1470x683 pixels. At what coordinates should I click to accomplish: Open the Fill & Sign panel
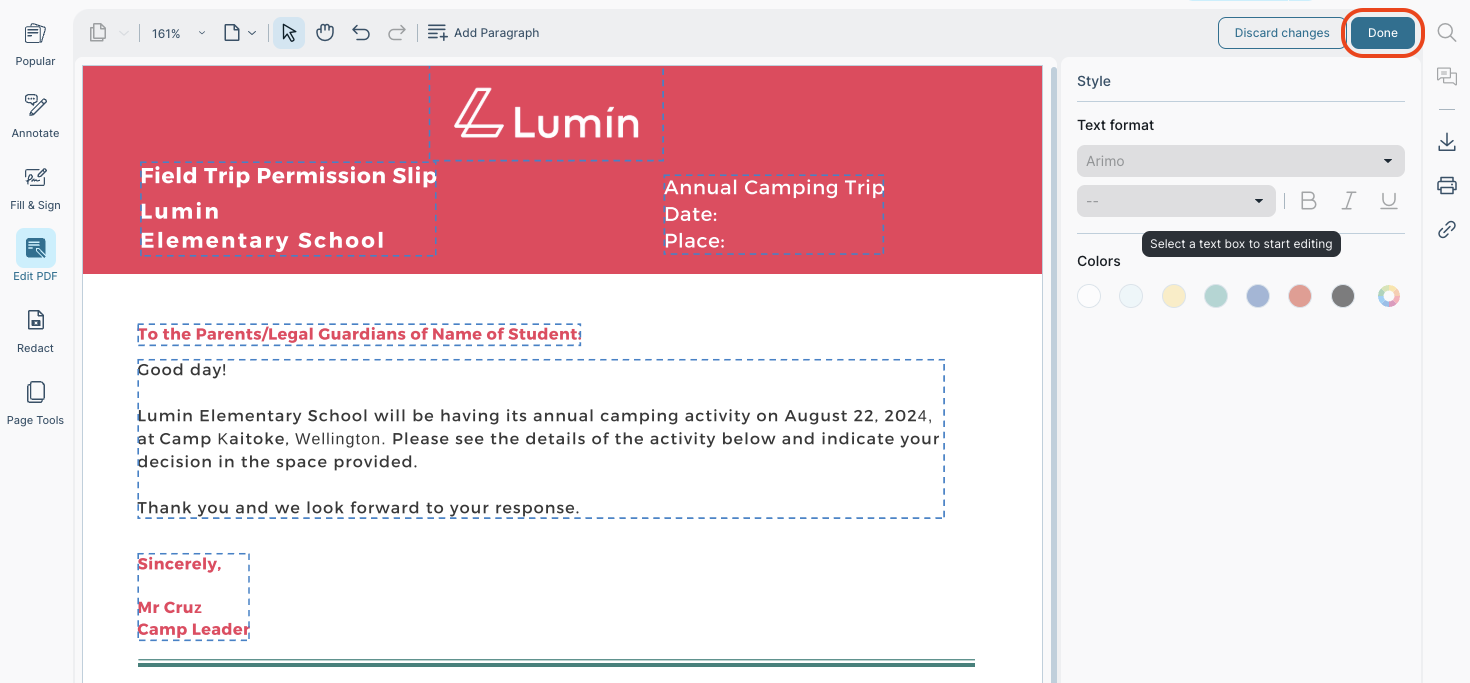click(35, 186)
